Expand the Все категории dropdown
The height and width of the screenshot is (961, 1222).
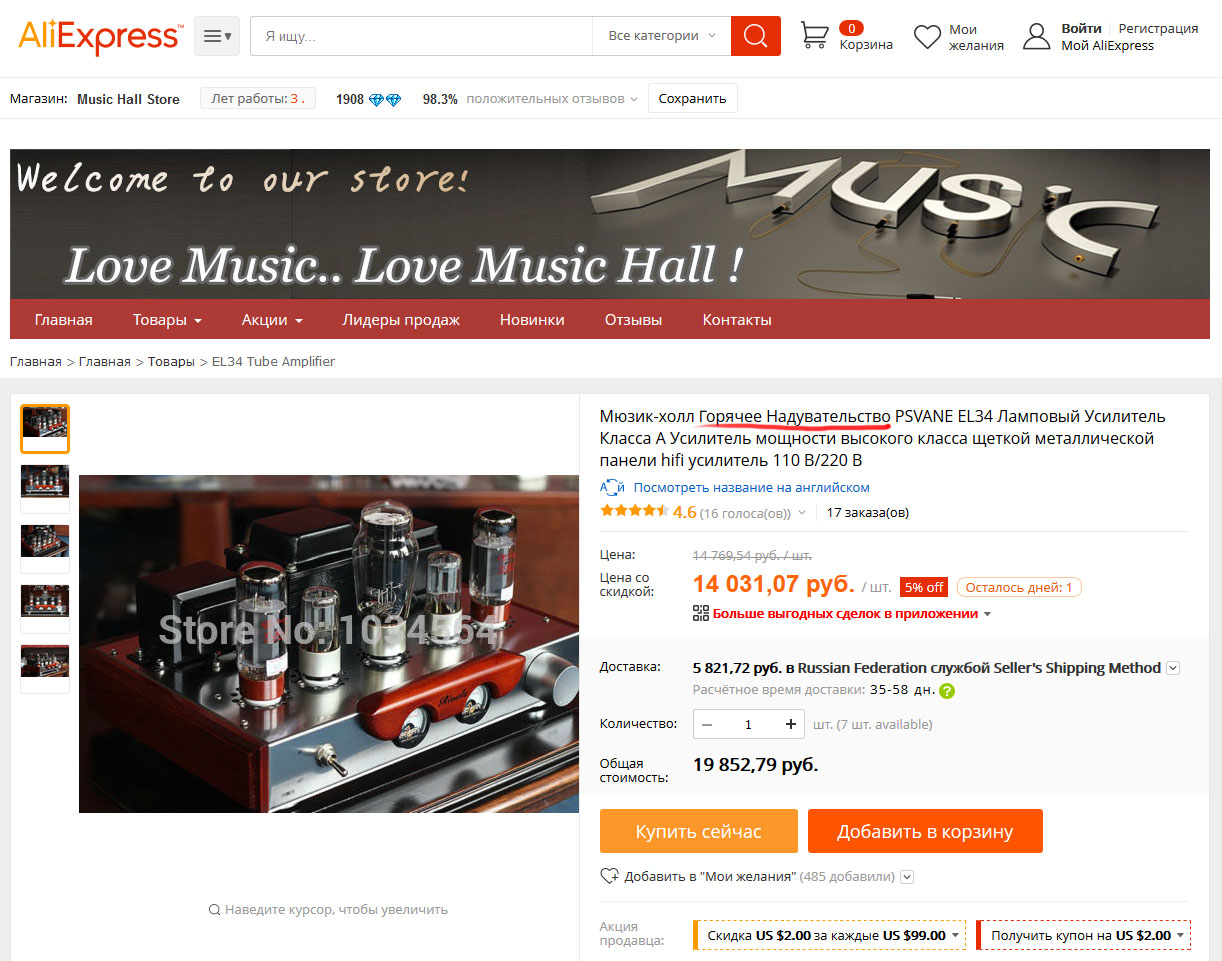coord(662,36)
